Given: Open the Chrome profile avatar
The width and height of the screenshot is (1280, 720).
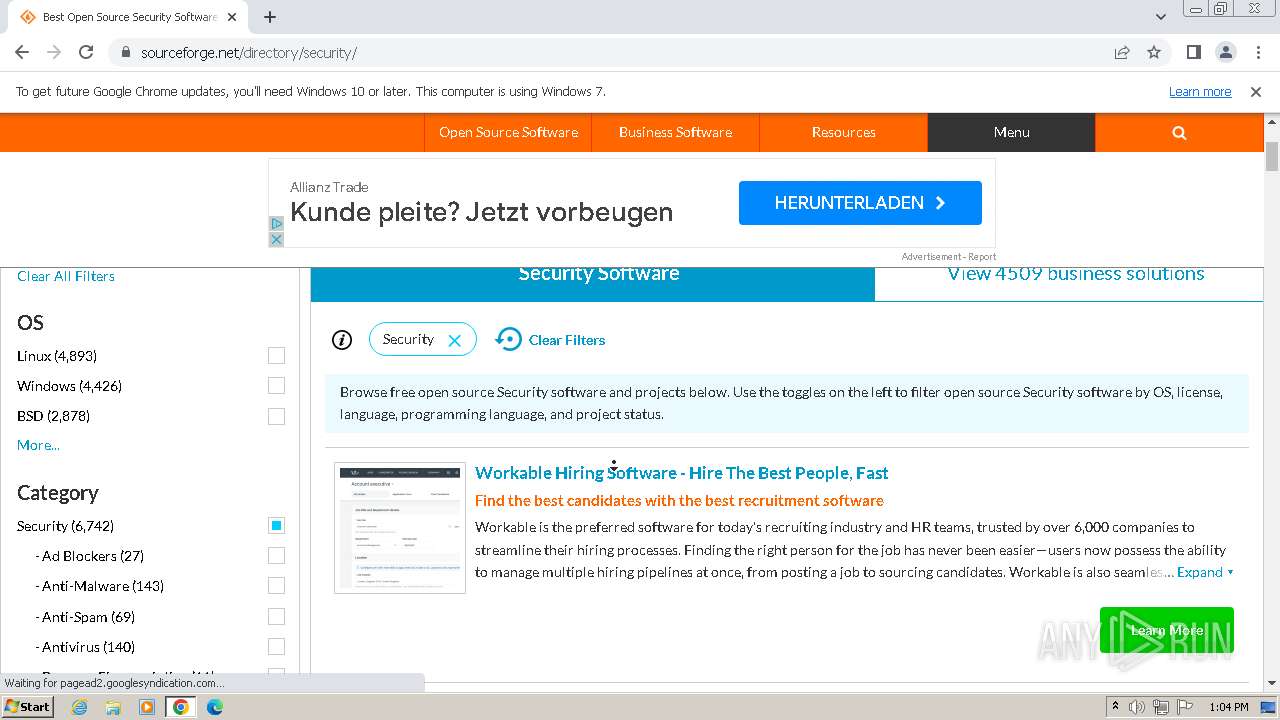Looking at the screenshot, I should [x=1225, y=52].
